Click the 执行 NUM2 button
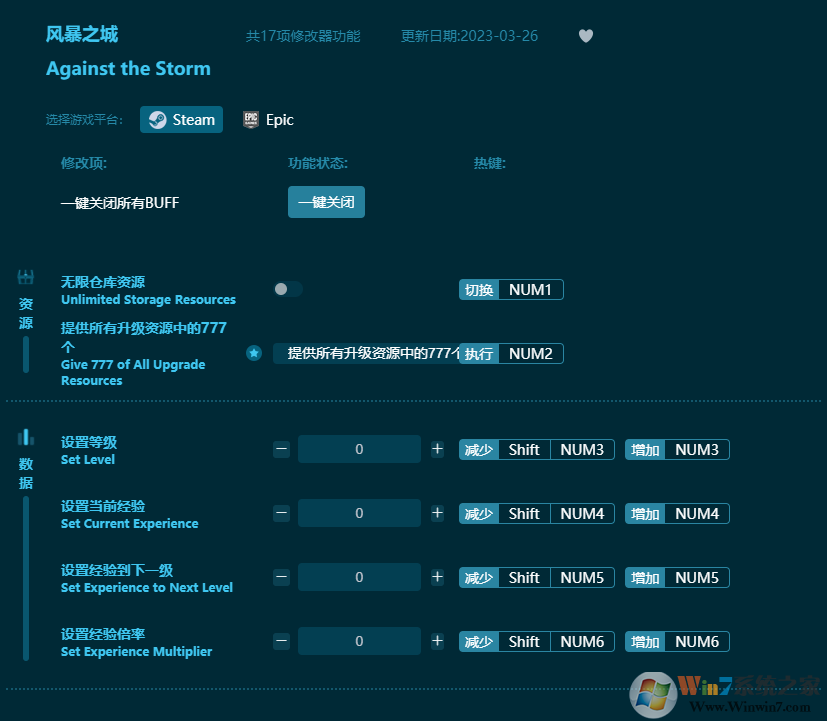The width and height of the screenshot is (827, 721). coord(512,353)
